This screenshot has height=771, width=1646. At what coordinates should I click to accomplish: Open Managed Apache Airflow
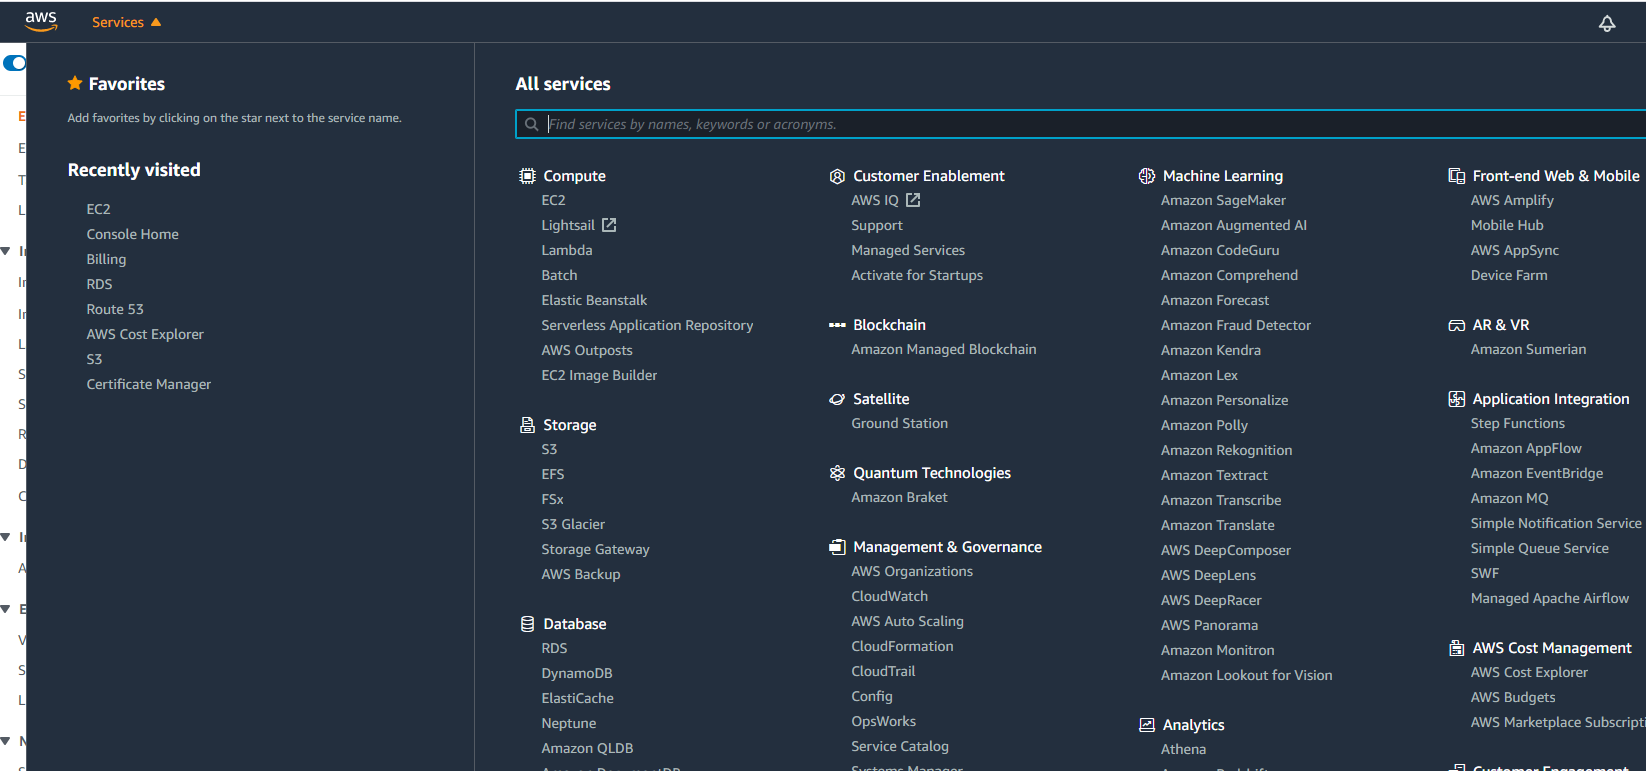click(x=1549, y=598)
